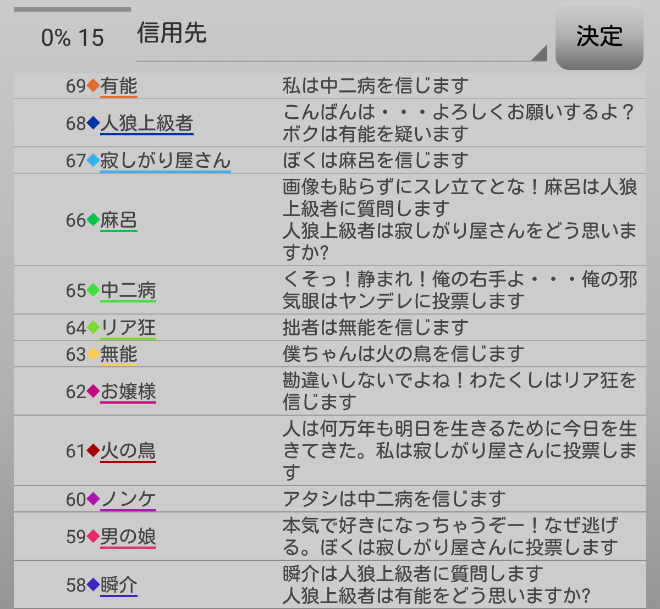660x609 pixels.
Task: Click the 決定 button
Action: tap(599, 37)
